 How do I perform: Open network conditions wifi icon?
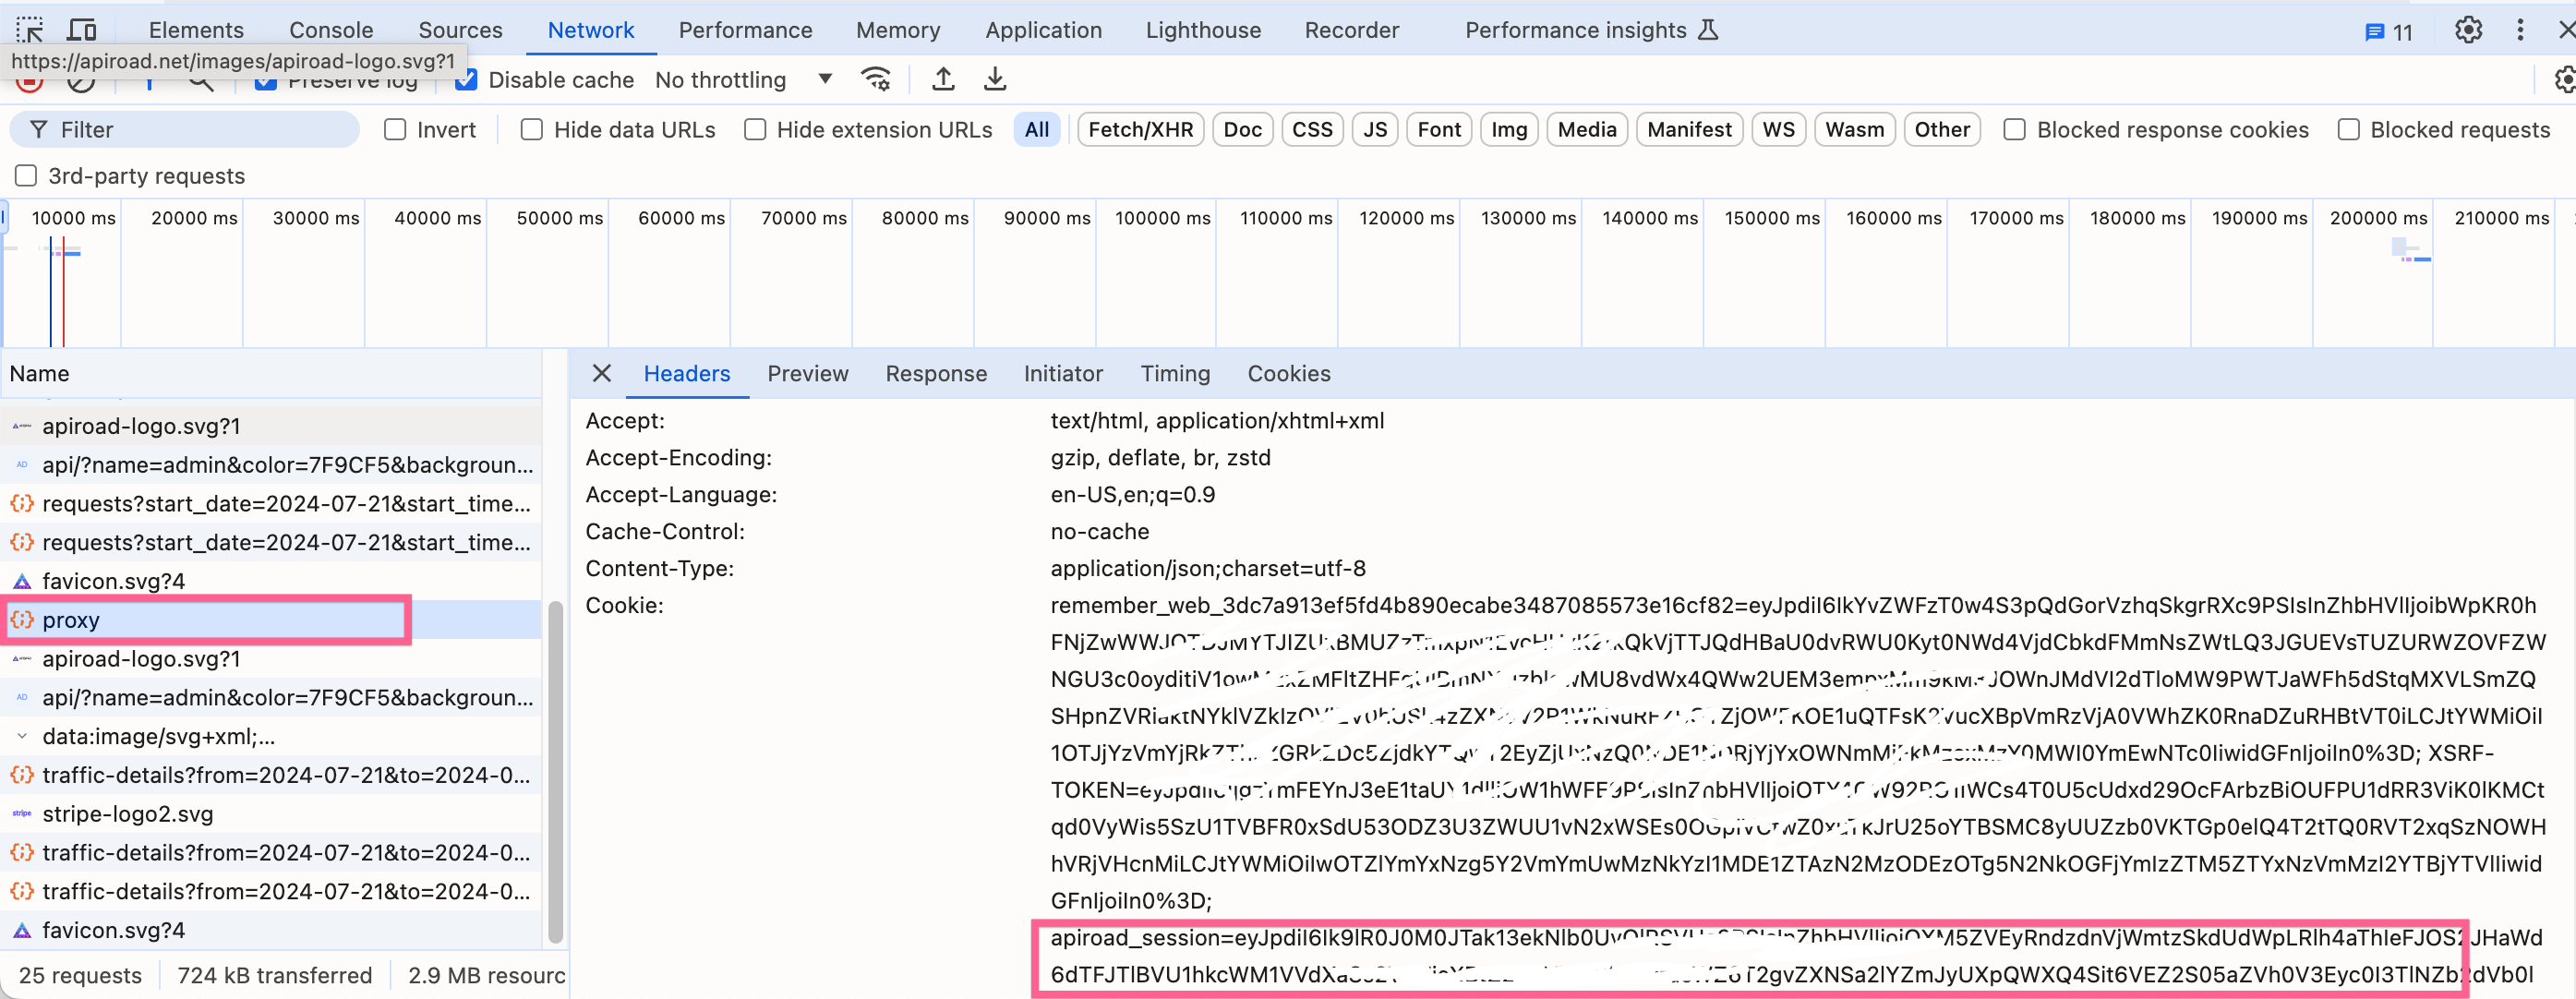pyautogui.click(x=876, y=79)
